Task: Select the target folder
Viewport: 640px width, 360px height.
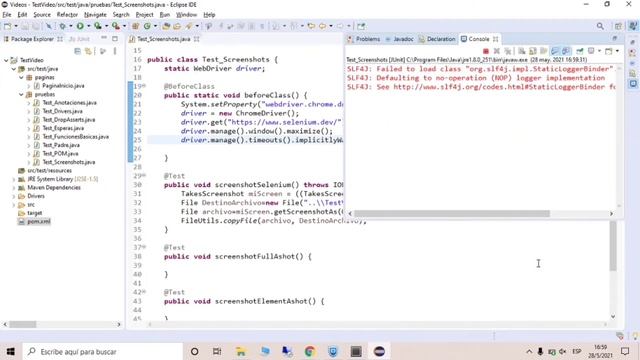Action: click(35, 213)
